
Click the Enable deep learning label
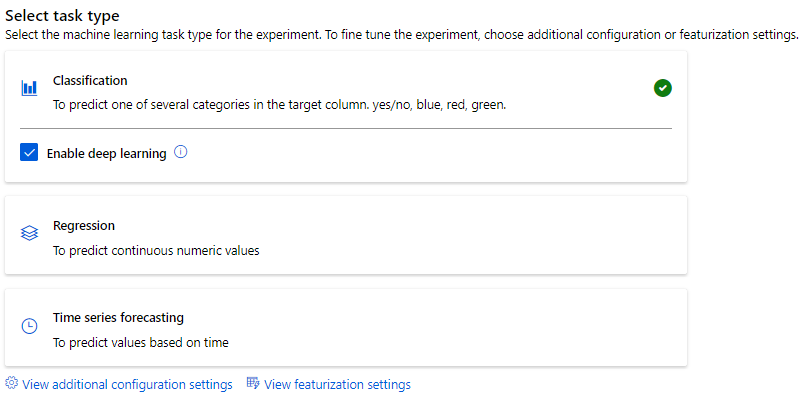point(106,154)
